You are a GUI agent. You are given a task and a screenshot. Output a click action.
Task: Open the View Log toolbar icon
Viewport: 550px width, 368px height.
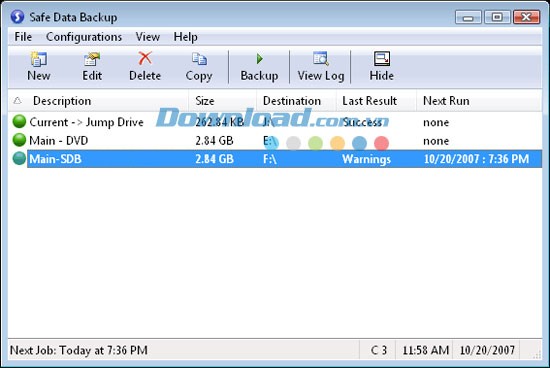321,59
